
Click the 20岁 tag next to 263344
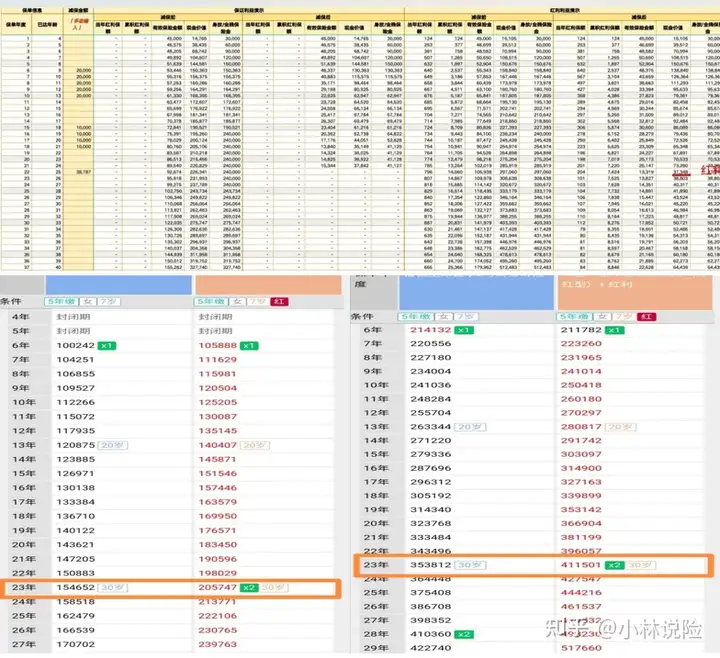coord(470,427)
